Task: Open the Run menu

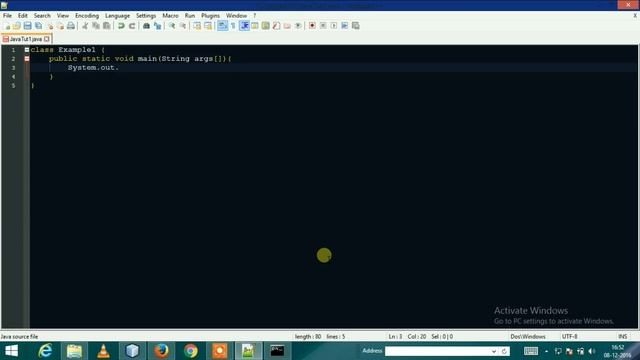Action: coord(190,16)
